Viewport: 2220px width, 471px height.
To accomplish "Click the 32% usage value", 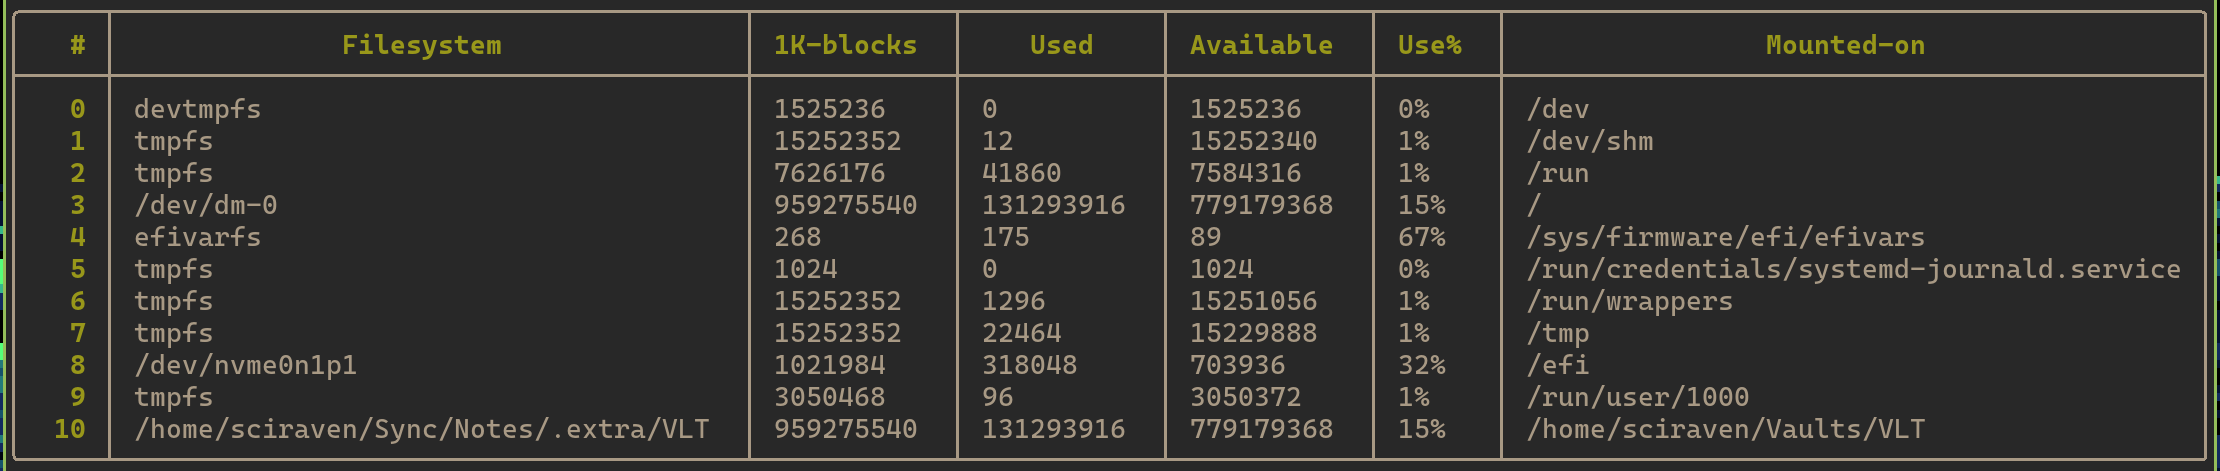I will (1421, 365).
